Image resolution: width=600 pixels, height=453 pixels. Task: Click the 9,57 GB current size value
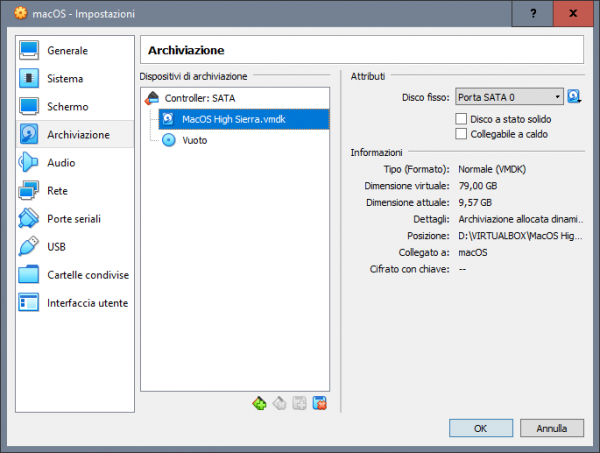pyautogui.click(x=475, y=202)
